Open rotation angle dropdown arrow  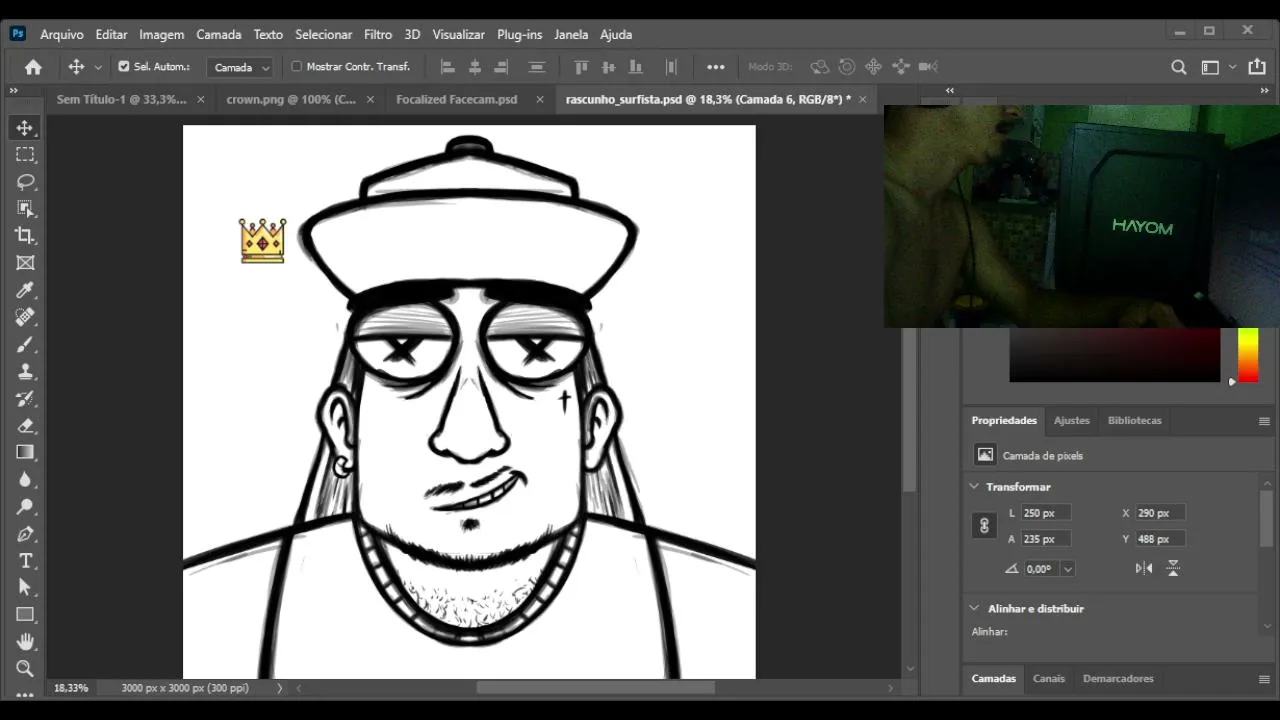point(1068,569)
